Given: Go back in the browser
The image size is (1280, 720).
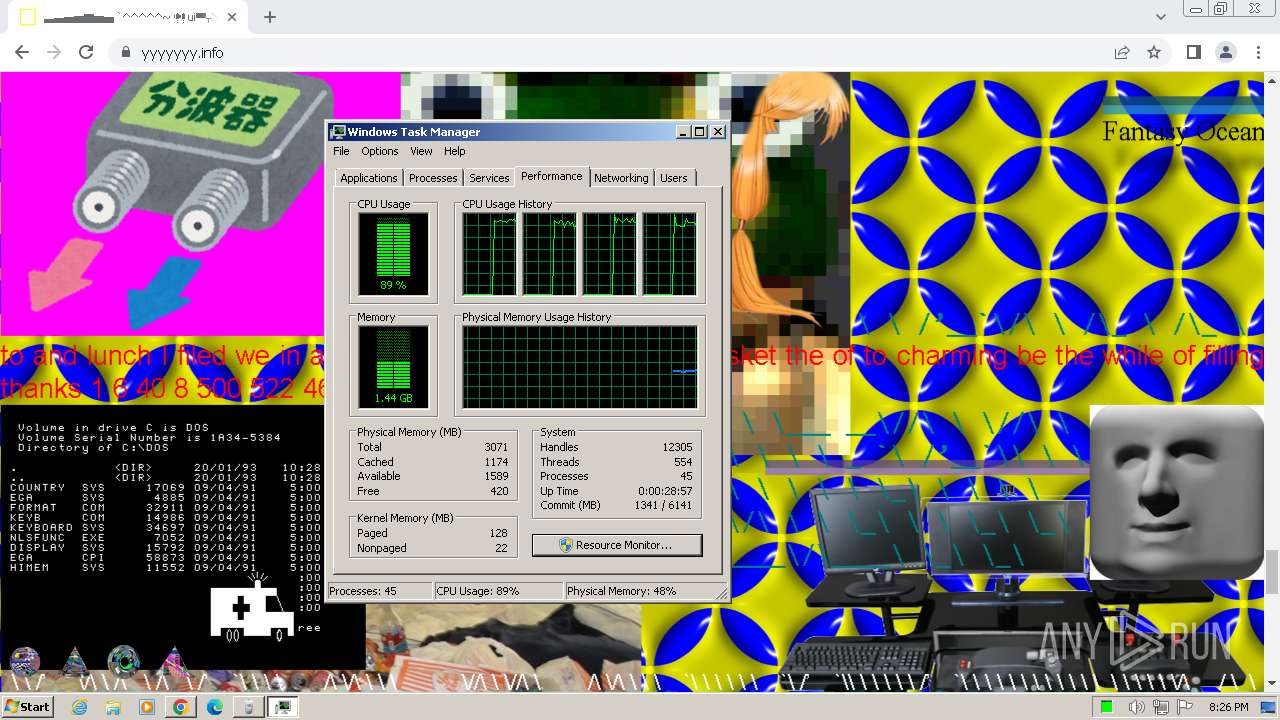Looking at the screenshot, I should click(x=22, y=52).
